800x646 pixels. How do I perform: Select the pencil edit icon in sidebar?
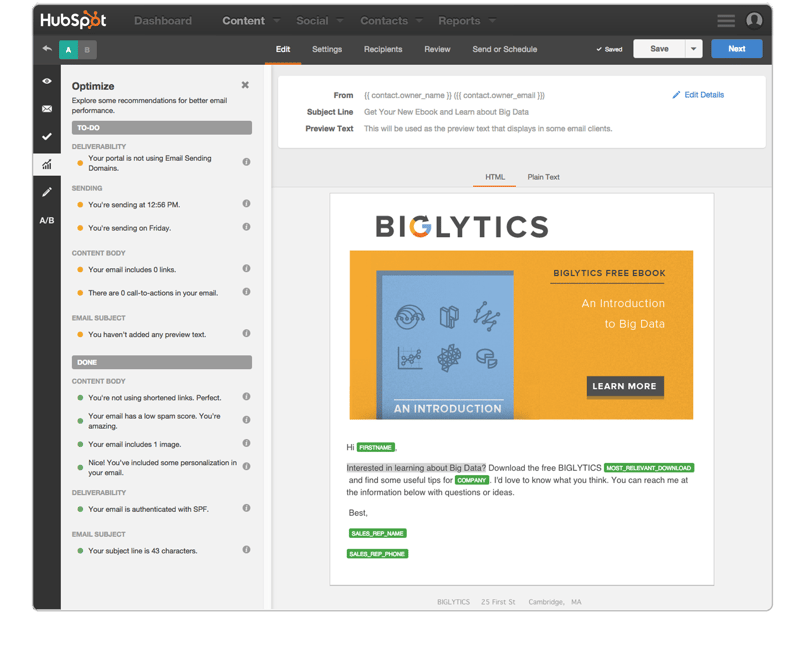point(47,192)
